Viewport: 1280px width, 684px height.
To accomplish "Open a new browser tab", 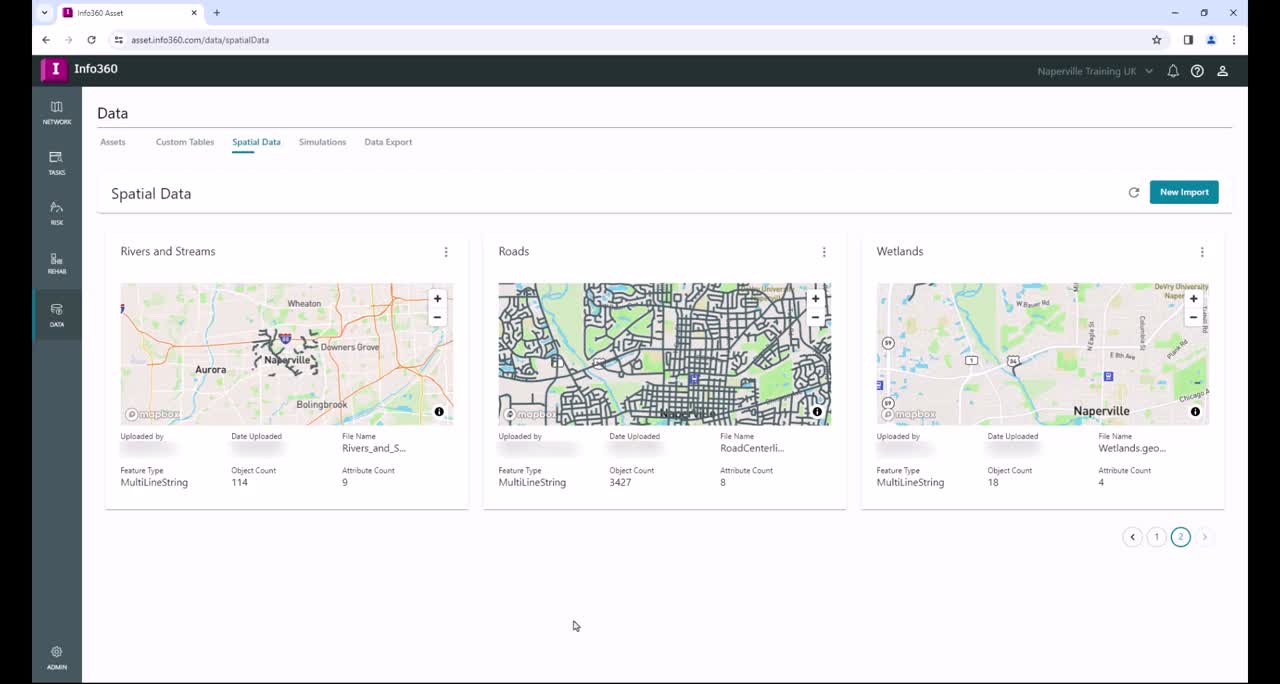I will [217, 13].
